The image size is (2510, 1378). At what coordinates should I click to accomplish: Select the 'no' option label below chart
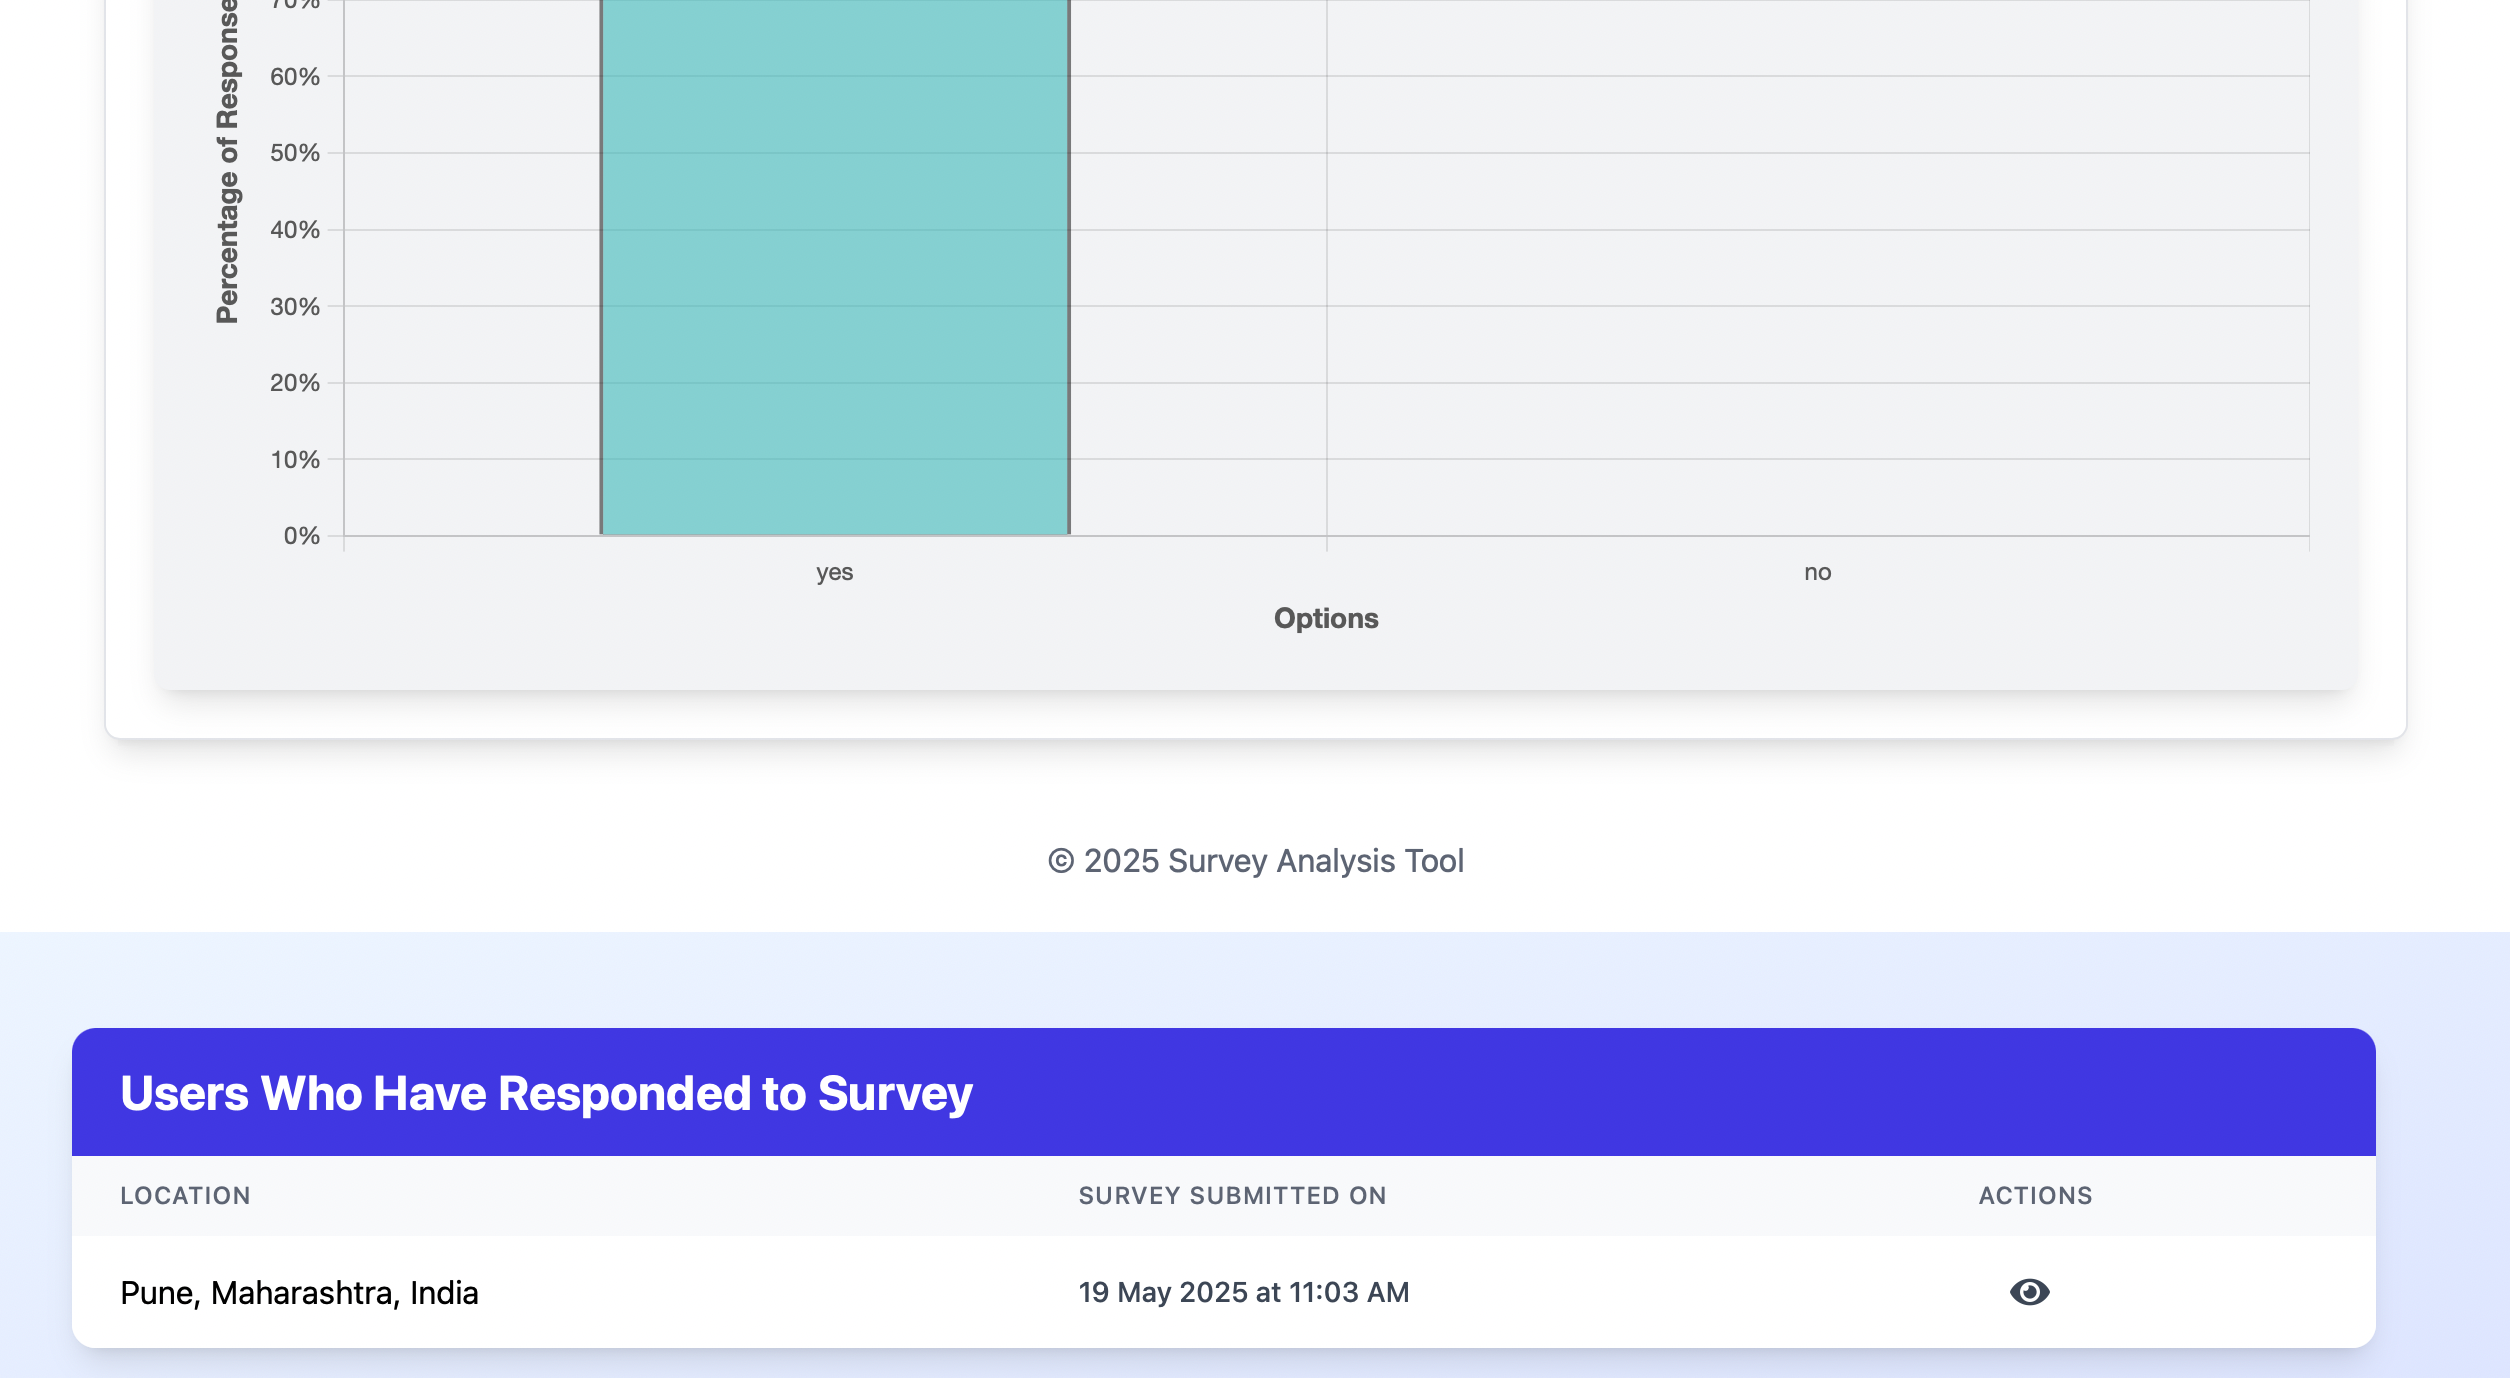[1817, 572]
